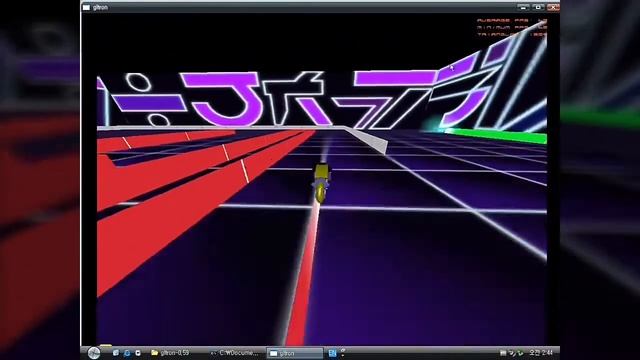Click the third quick launch icon
Image resolution: width=640 pixels, height=360 pixels.
pos(138,353)
